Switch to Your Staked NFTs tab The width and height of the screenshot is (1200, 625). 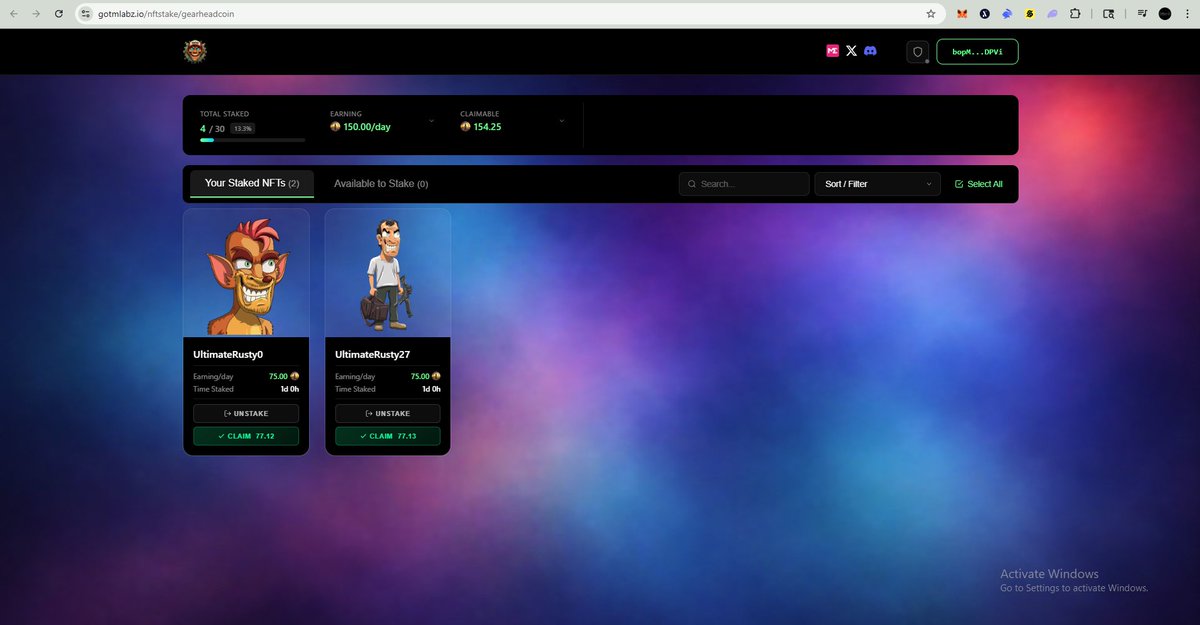tap(252, 183)
